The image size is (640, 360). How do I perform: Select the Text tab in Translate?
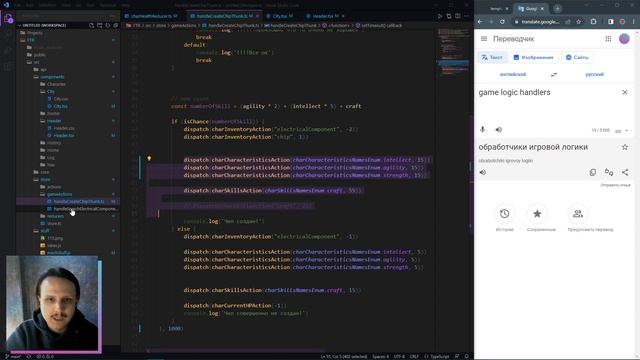[x=492, y=58]
